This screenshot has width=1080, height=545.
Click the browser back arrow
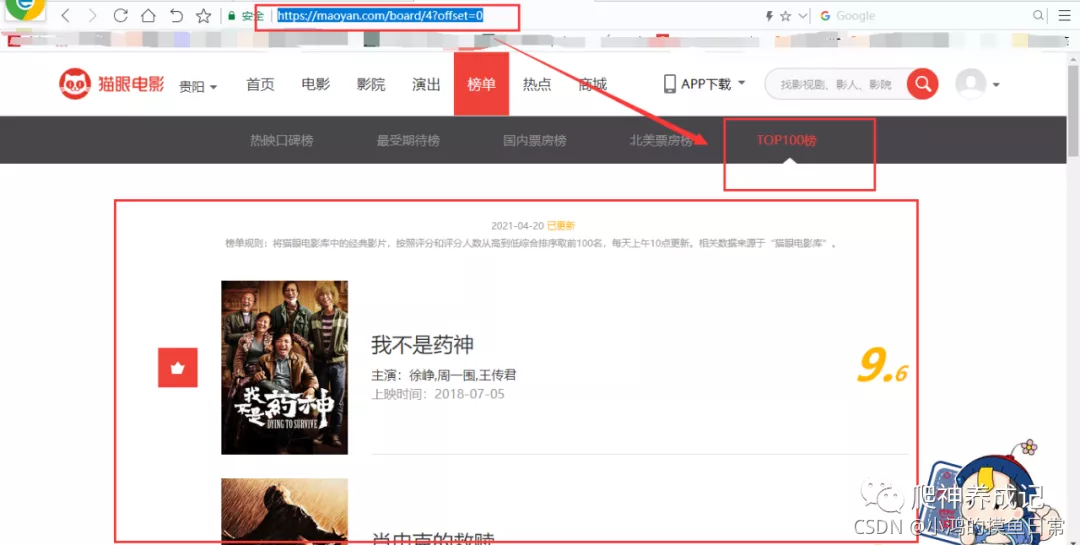point(65,15)
